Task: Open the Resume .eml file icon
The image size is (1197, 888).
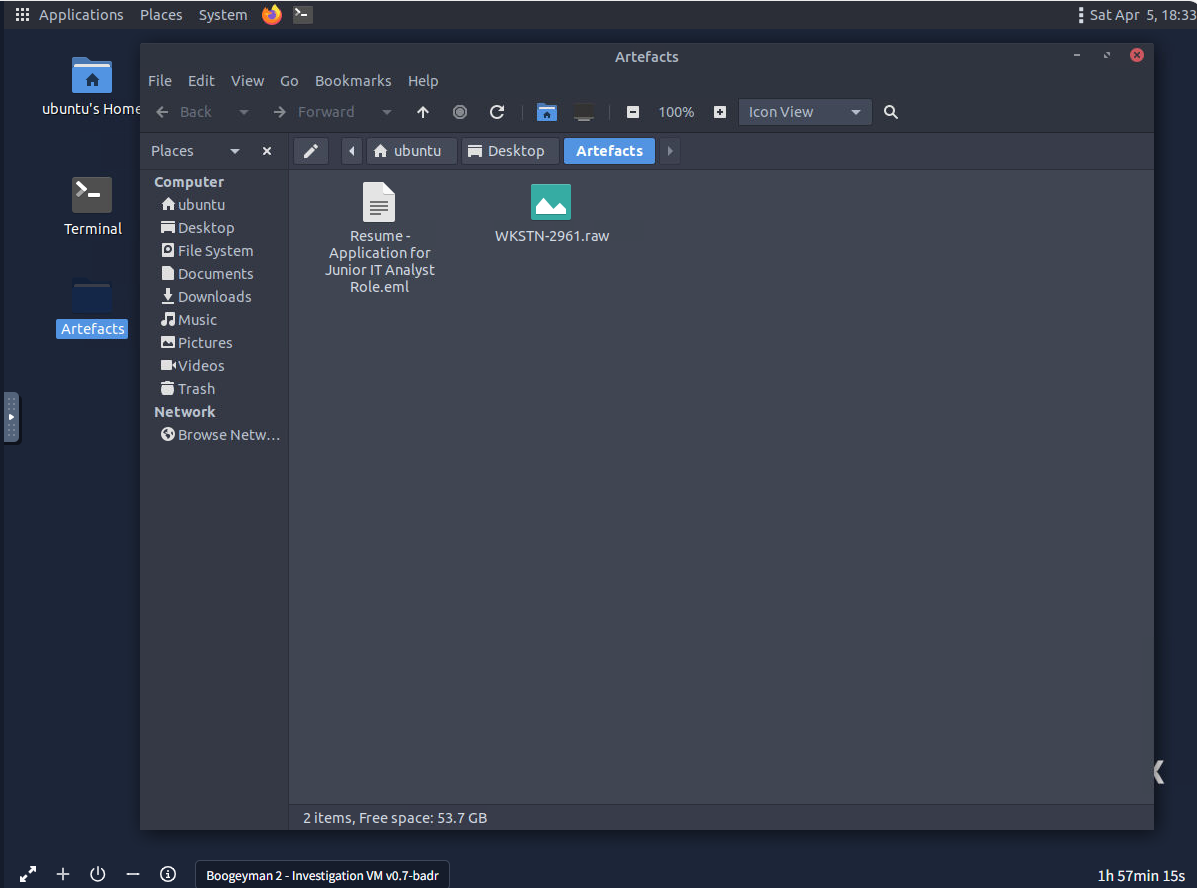Action: [x=379, y=202]
